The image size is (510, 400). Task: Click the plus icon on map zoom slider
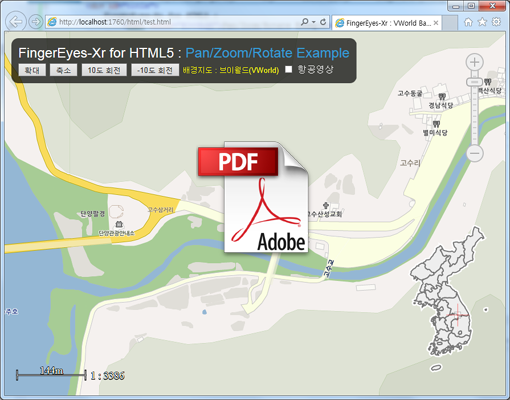pos(474,62)
